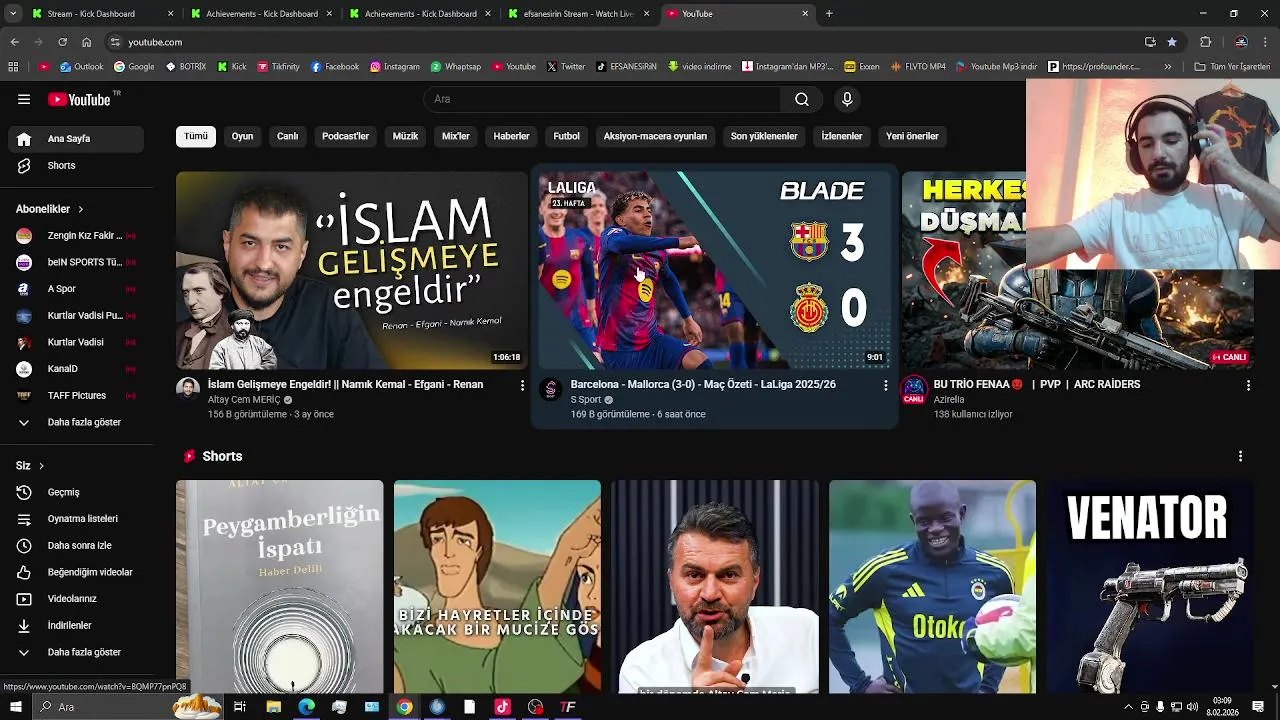
Task: Open Barcelona - Mallorca (3-0) Maç Özeti title
Action: click(x=703, y=384)
